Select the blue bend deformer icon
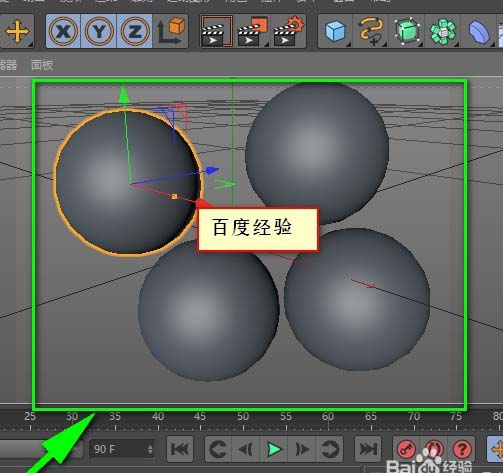The image size is (503, 473). 479,31
